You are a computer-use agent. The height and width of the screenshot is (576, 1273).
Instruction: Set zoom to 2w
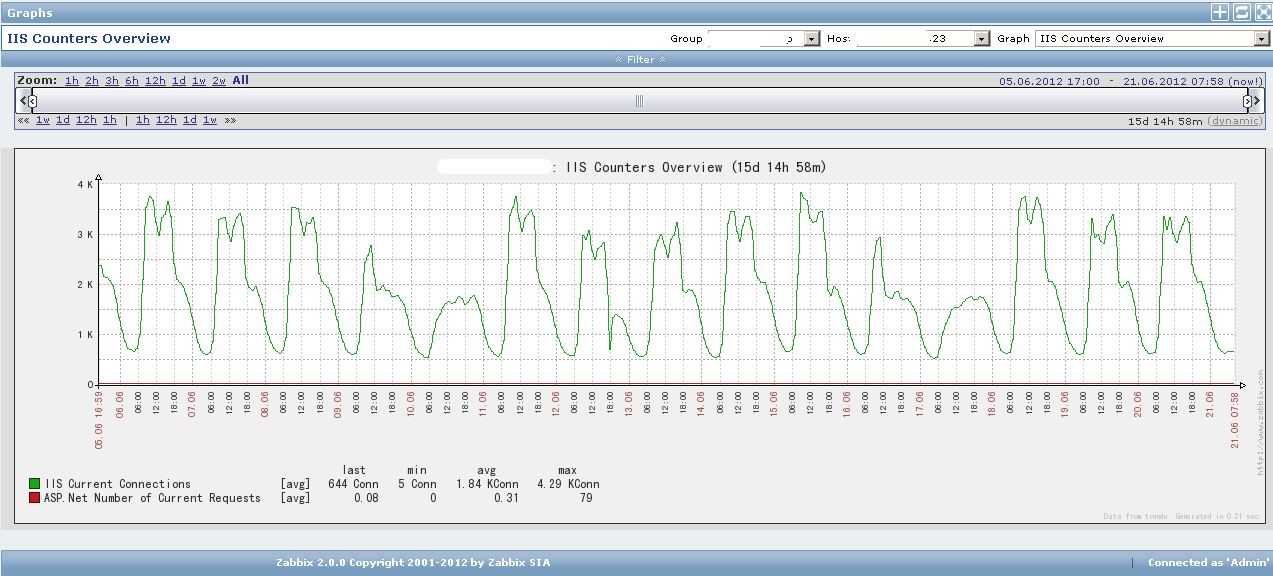tap(219, 81)
